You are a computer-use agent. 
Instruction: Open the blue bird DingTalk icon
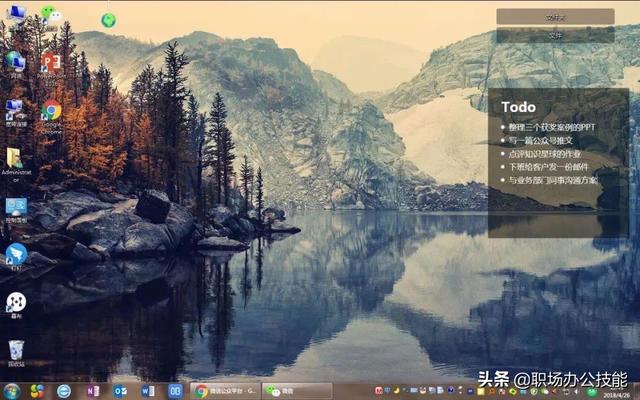(16, 256)
